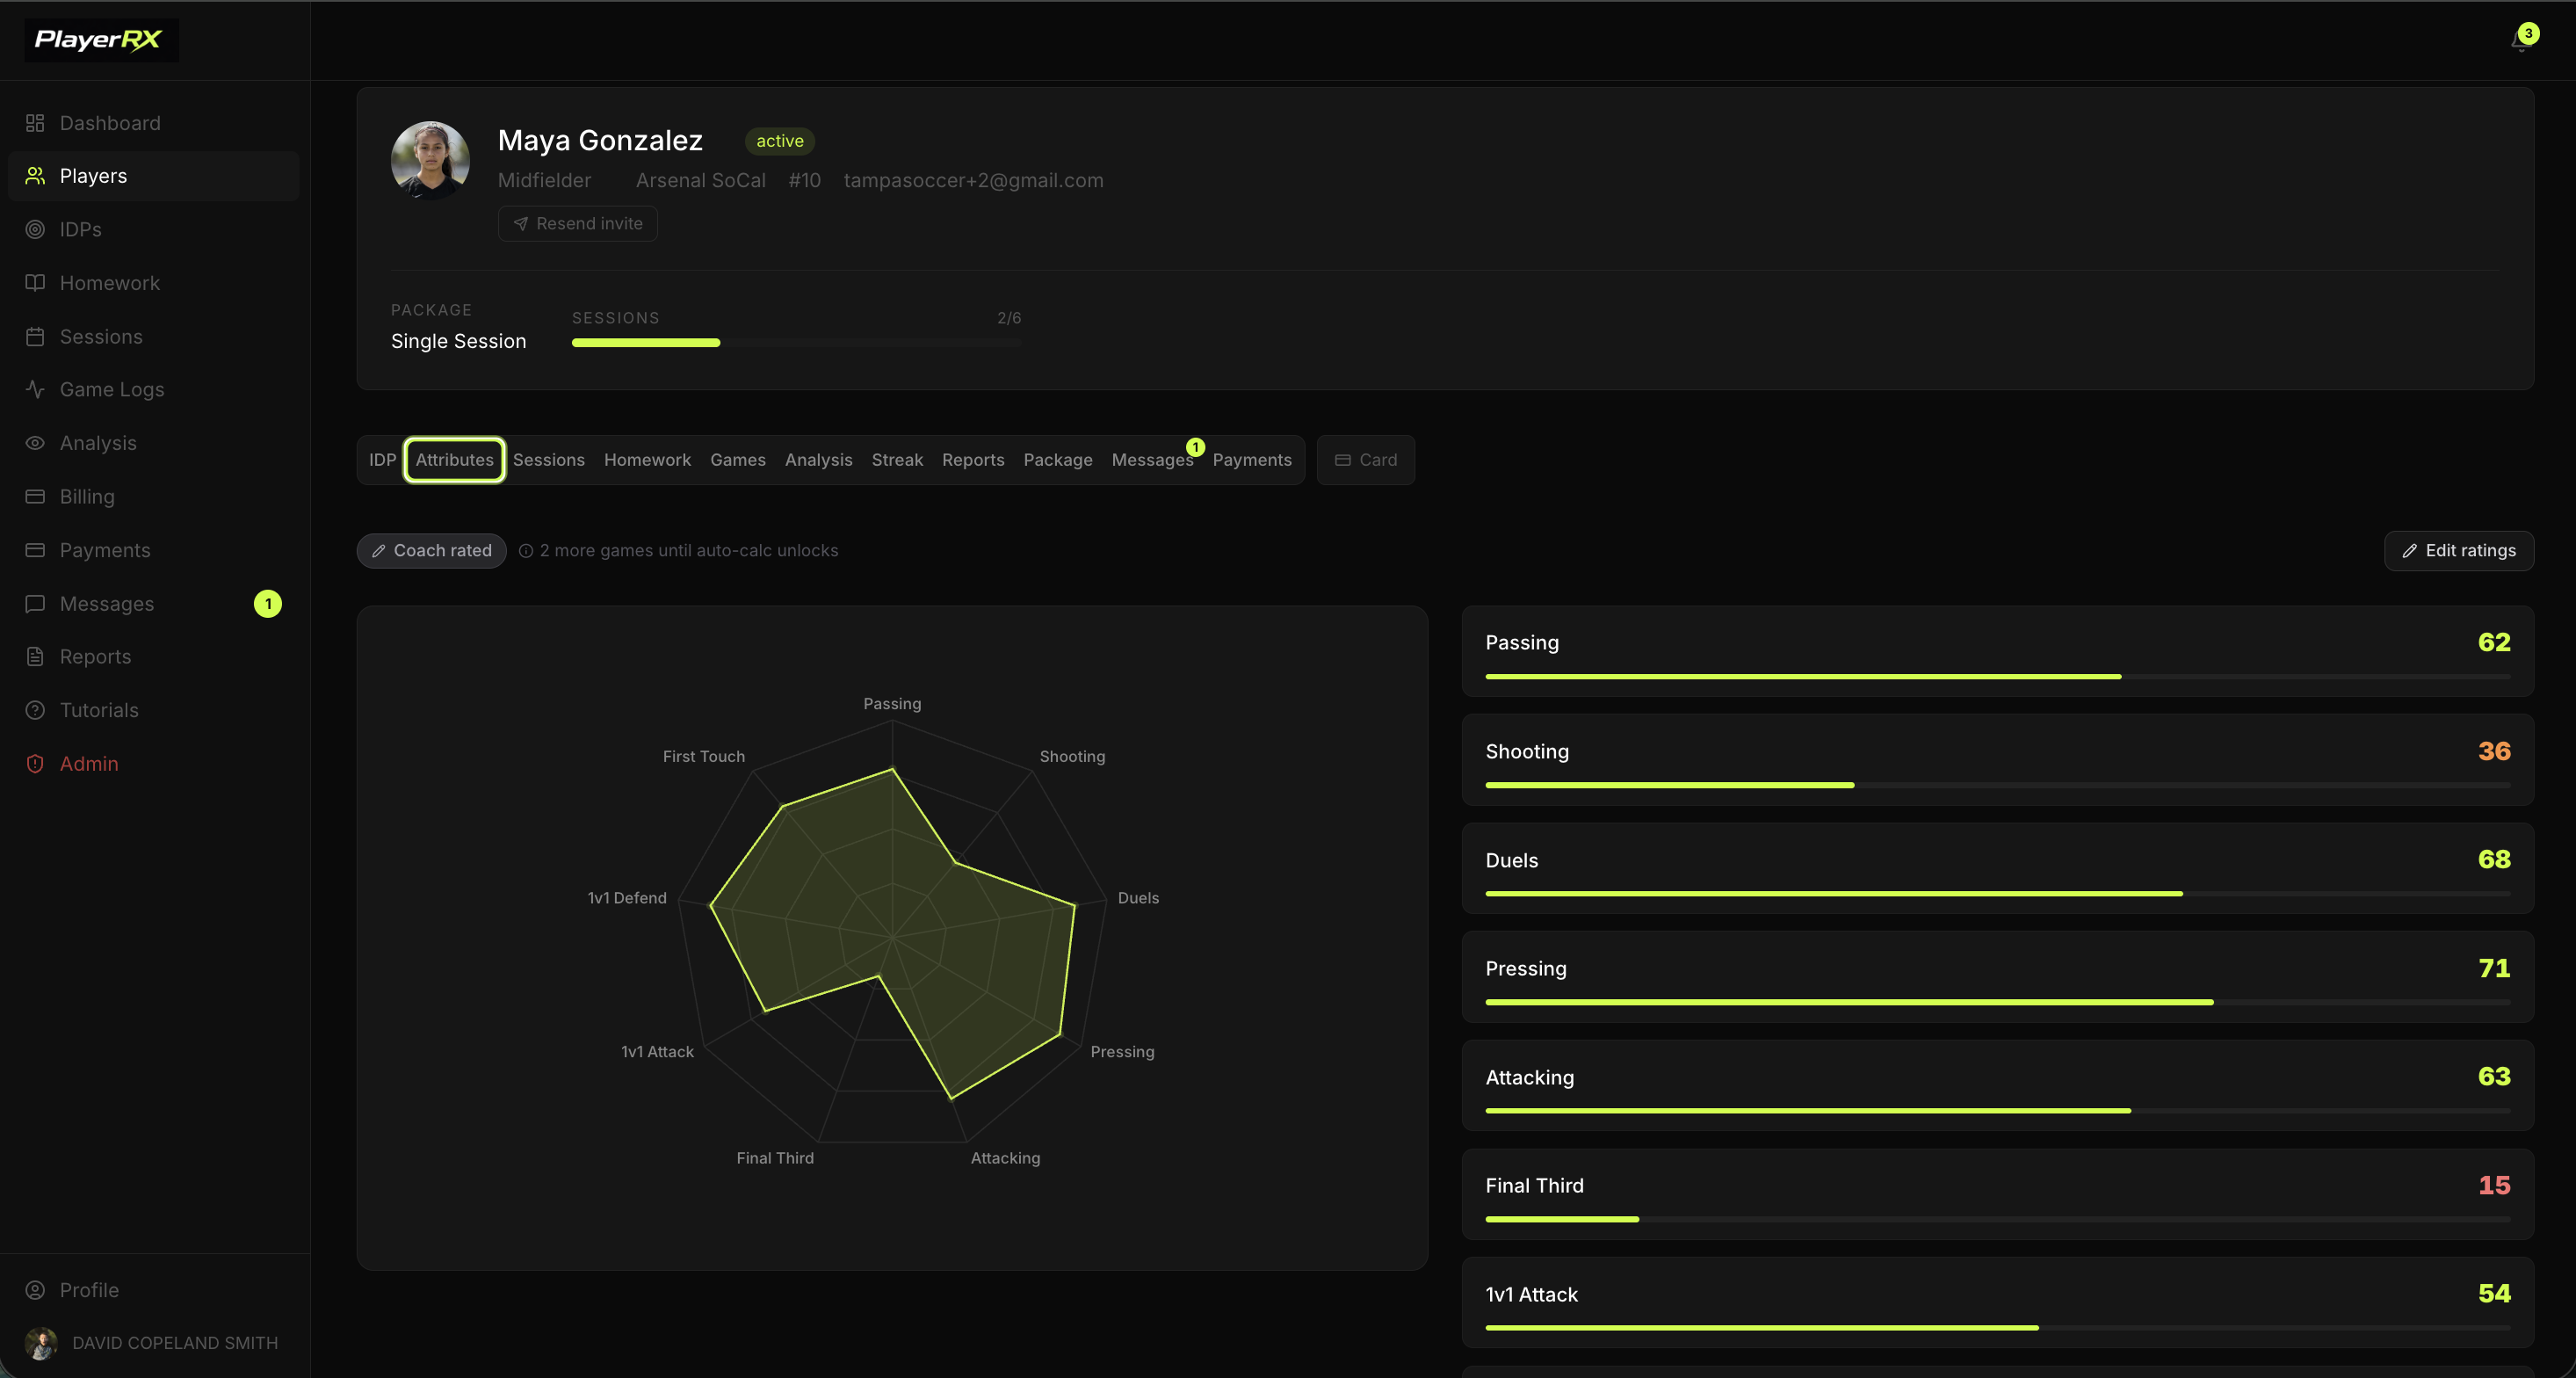Click the Analysis eye icon
The height and width of the screenshot is (1378, 2576).
pyautogui.click(x=35, y=443)
